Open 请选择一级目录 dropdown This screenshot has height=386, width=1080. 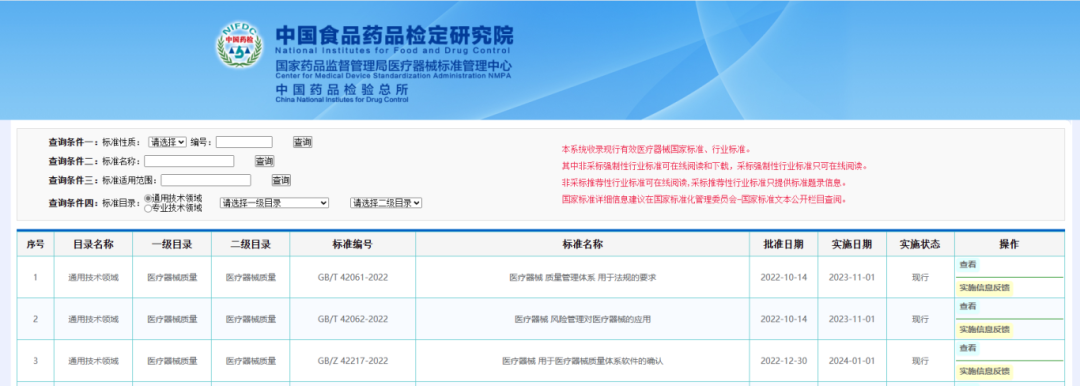274,203
